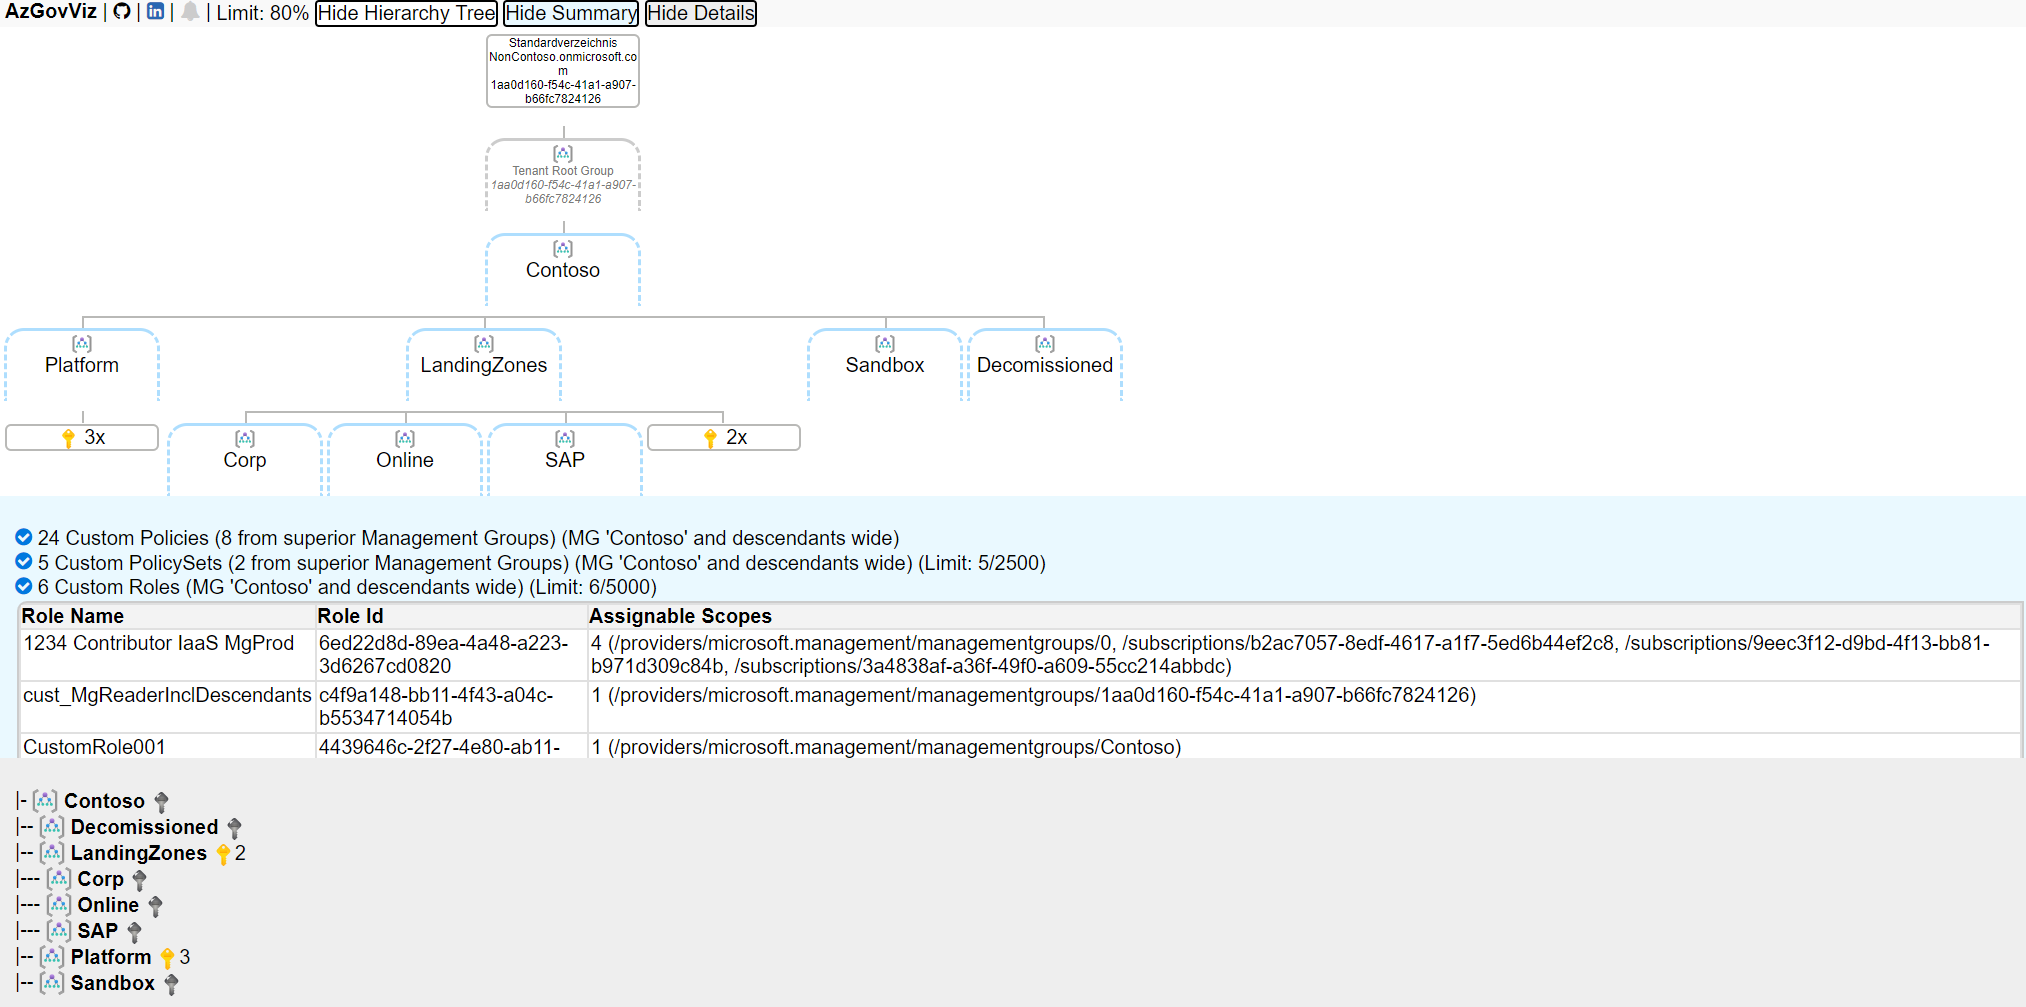This screenshot has width=2026, height=1007.
Task: Click the bell notification icon
Action: tap(190, 12)
